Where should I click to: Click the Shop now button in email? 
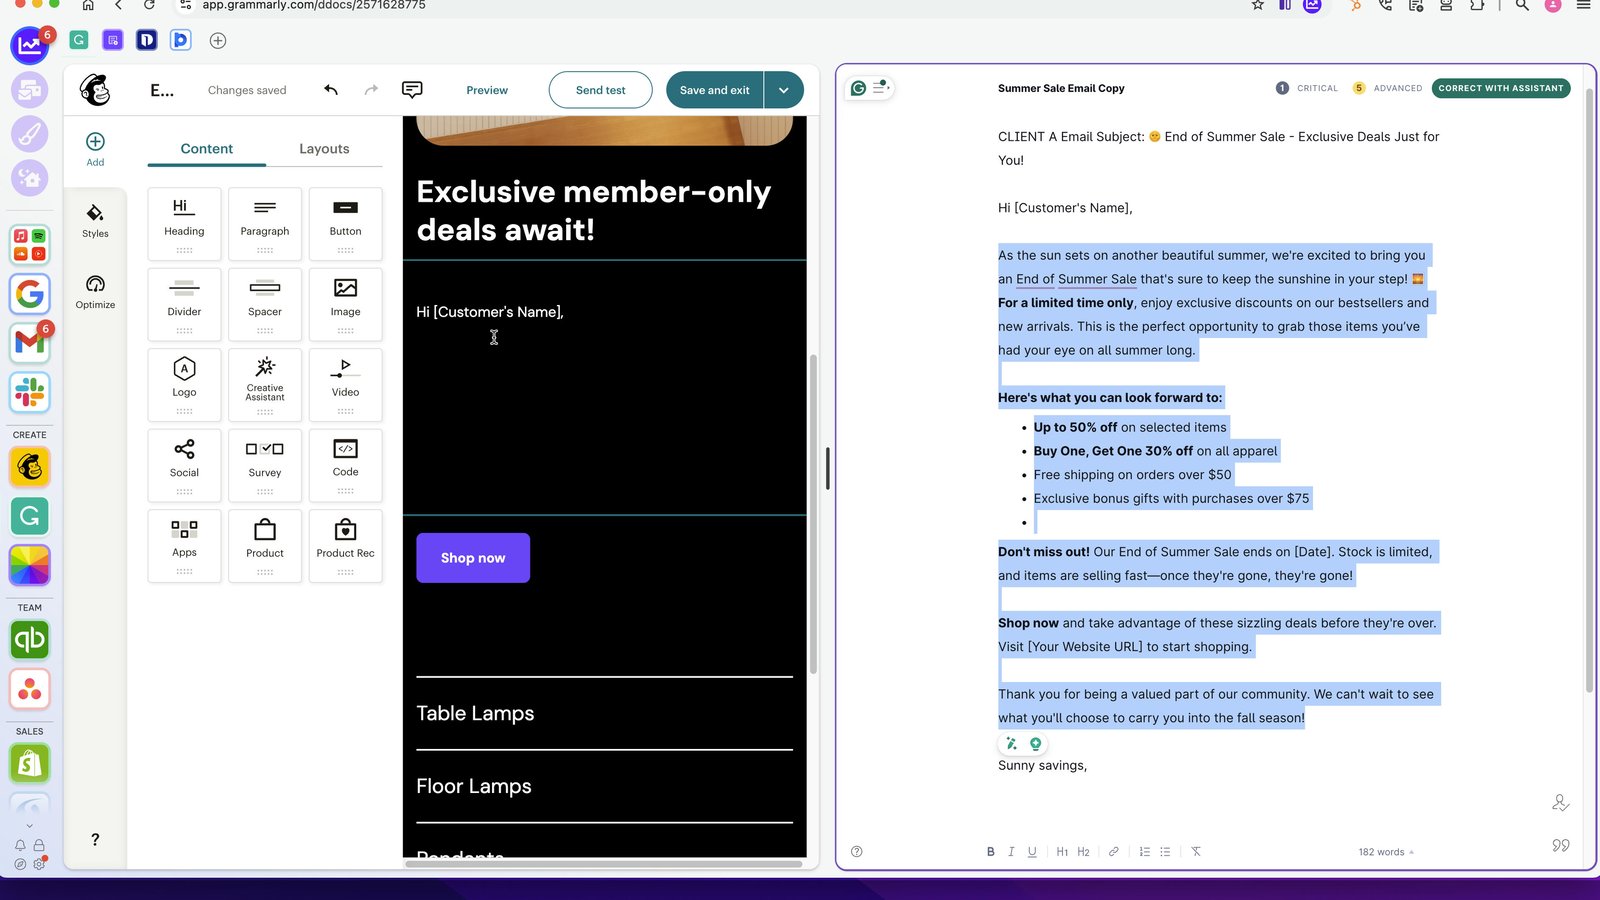click(x=473, y=558)
